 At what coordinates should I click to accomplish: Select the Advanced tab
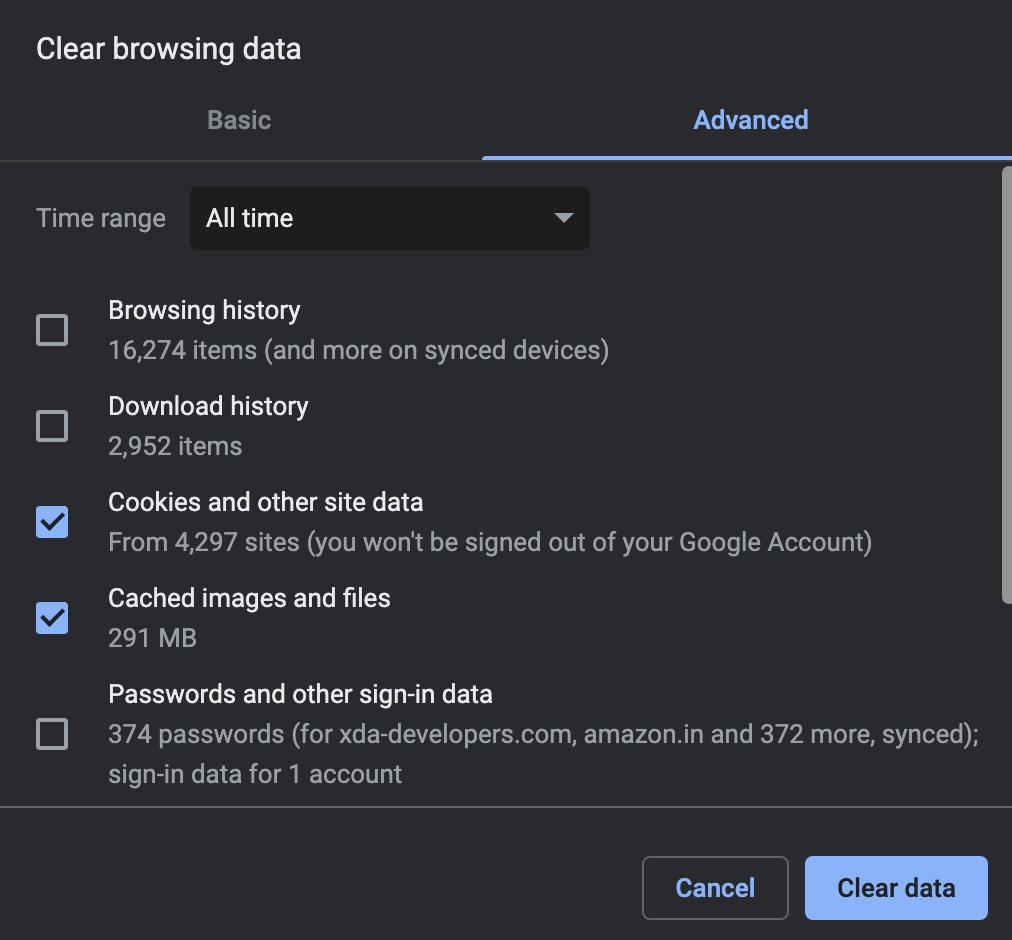[750, 120]
